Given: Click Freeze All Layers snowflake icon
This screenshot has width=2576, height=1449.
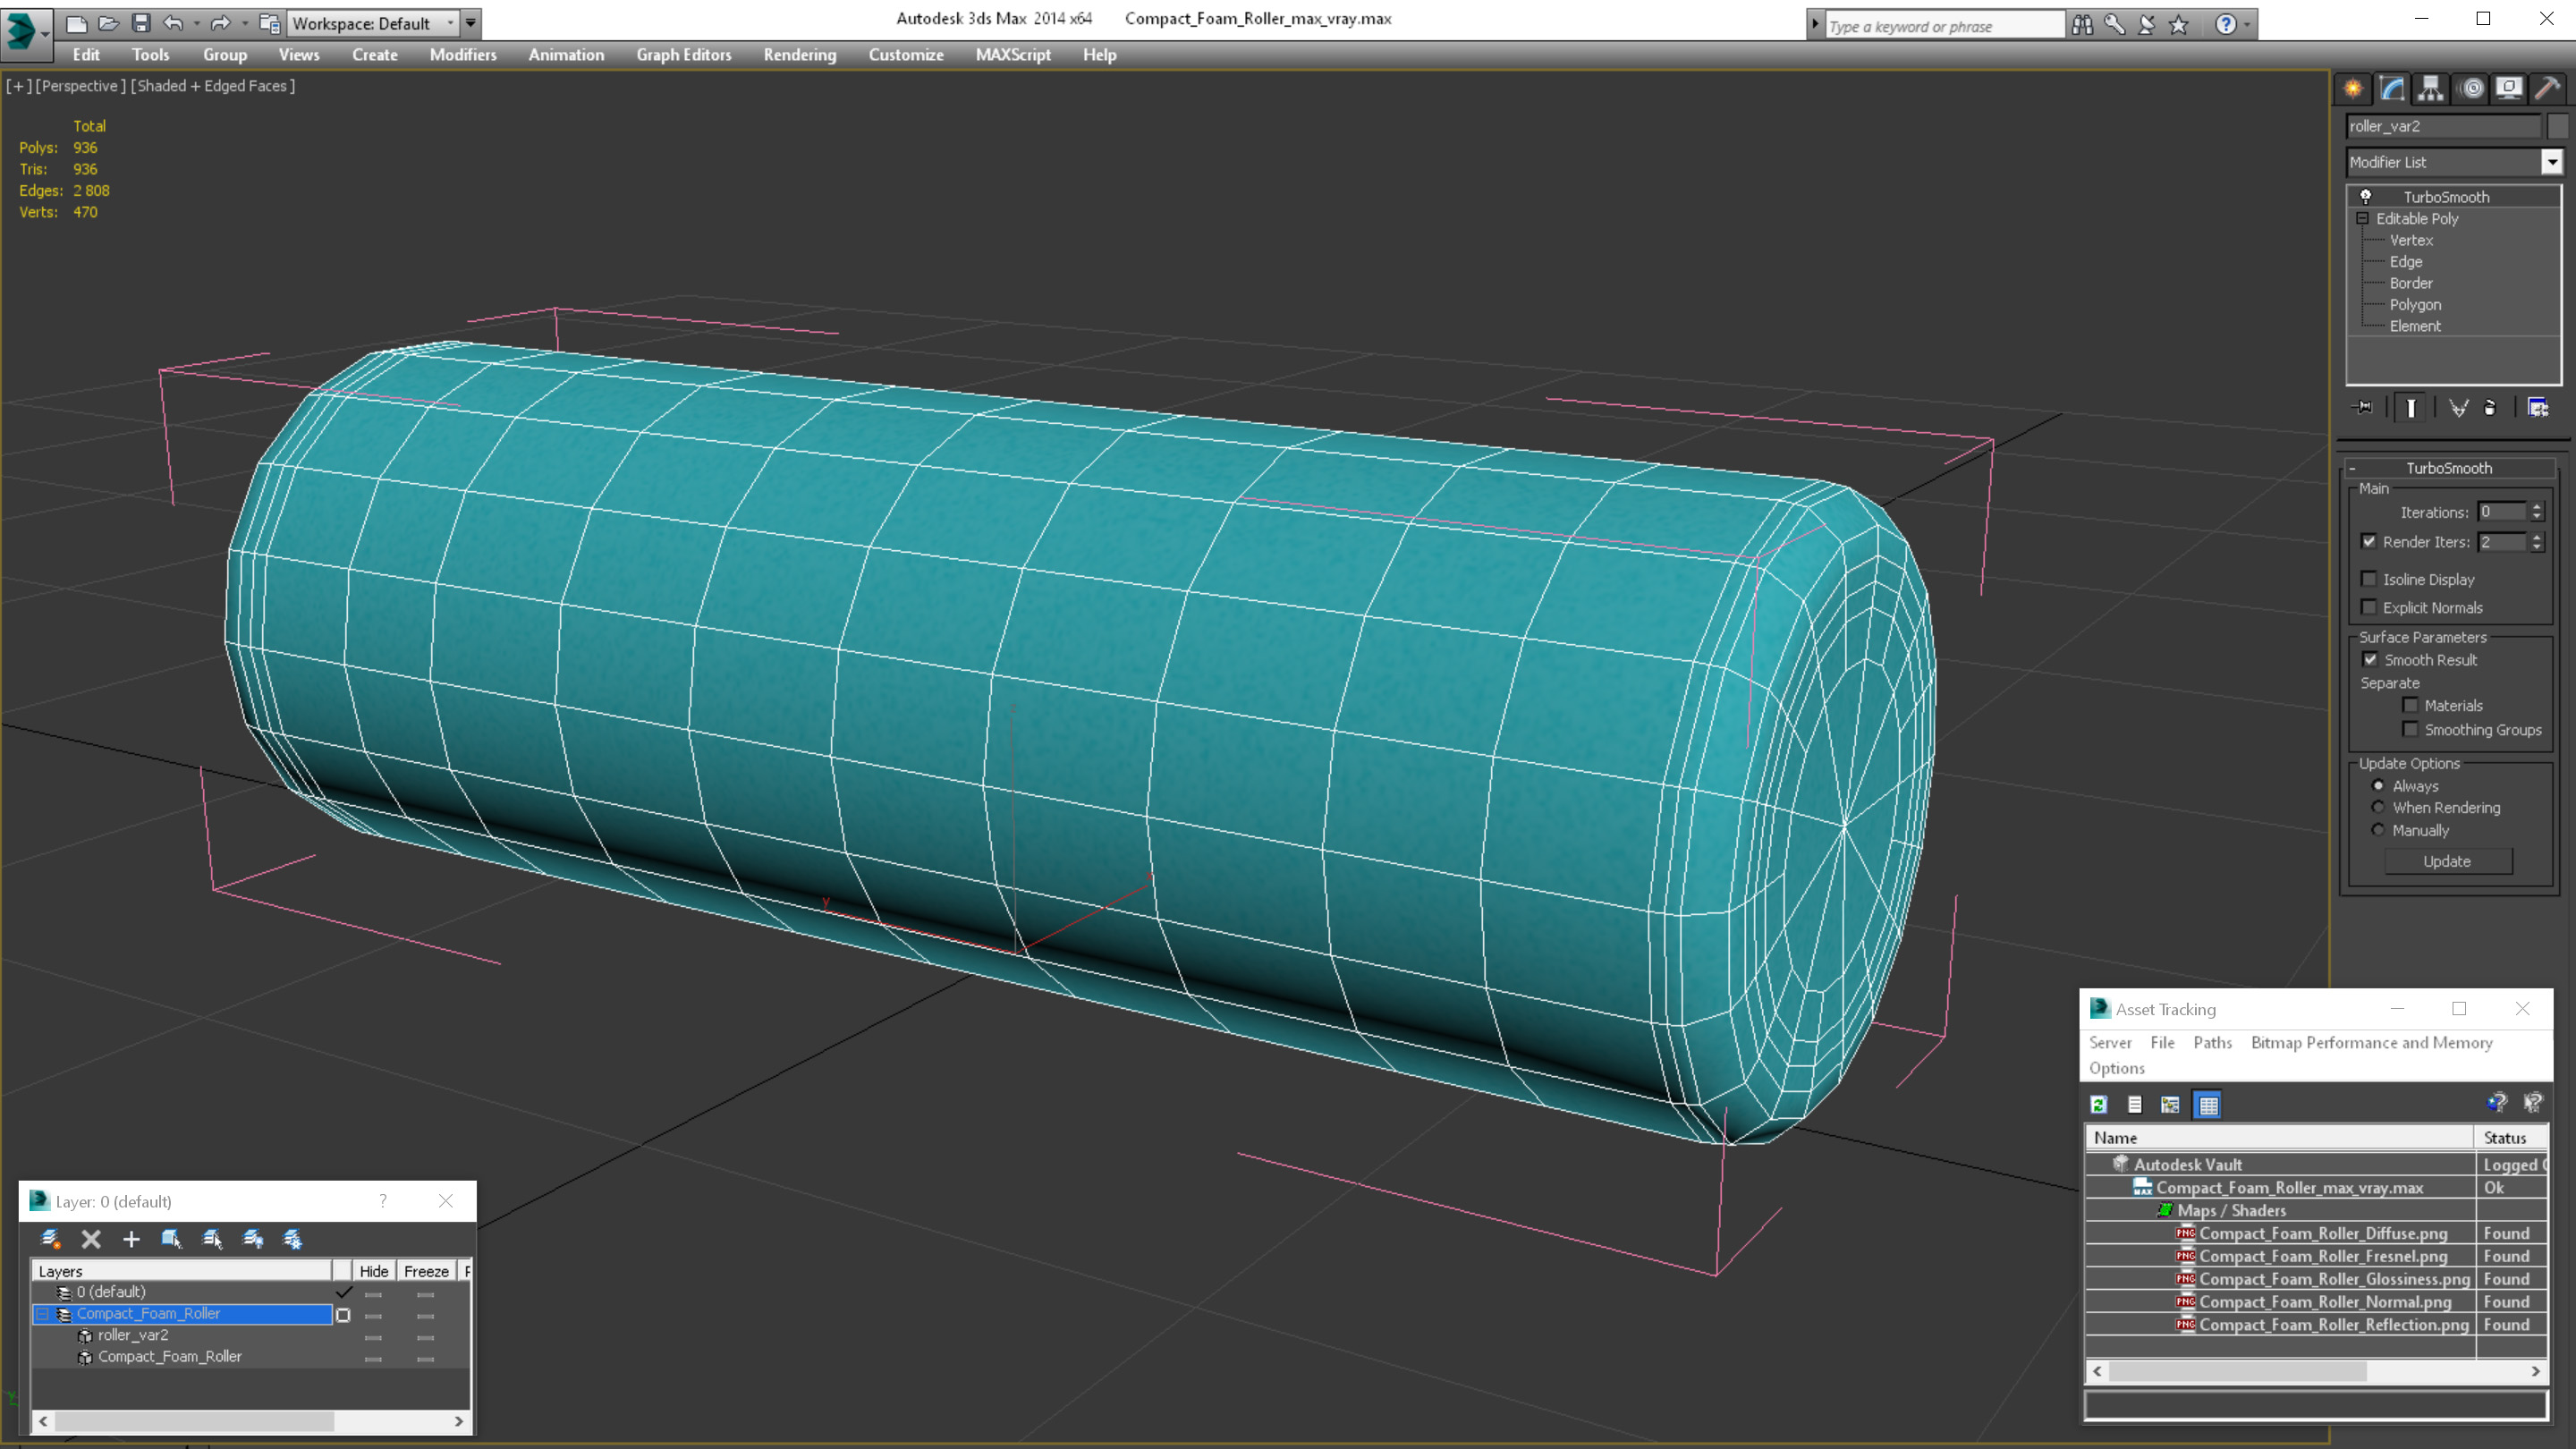Looking at the screenshot, I should point(293,1239).
